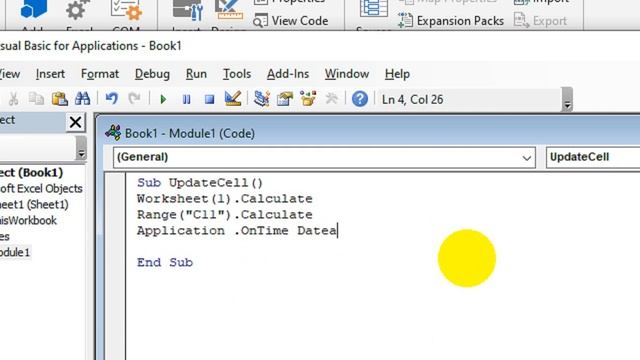Click the Toolbox icon in VBA toolbar
Viewport: 640px width, 360px height.
(x=331, y=99)
